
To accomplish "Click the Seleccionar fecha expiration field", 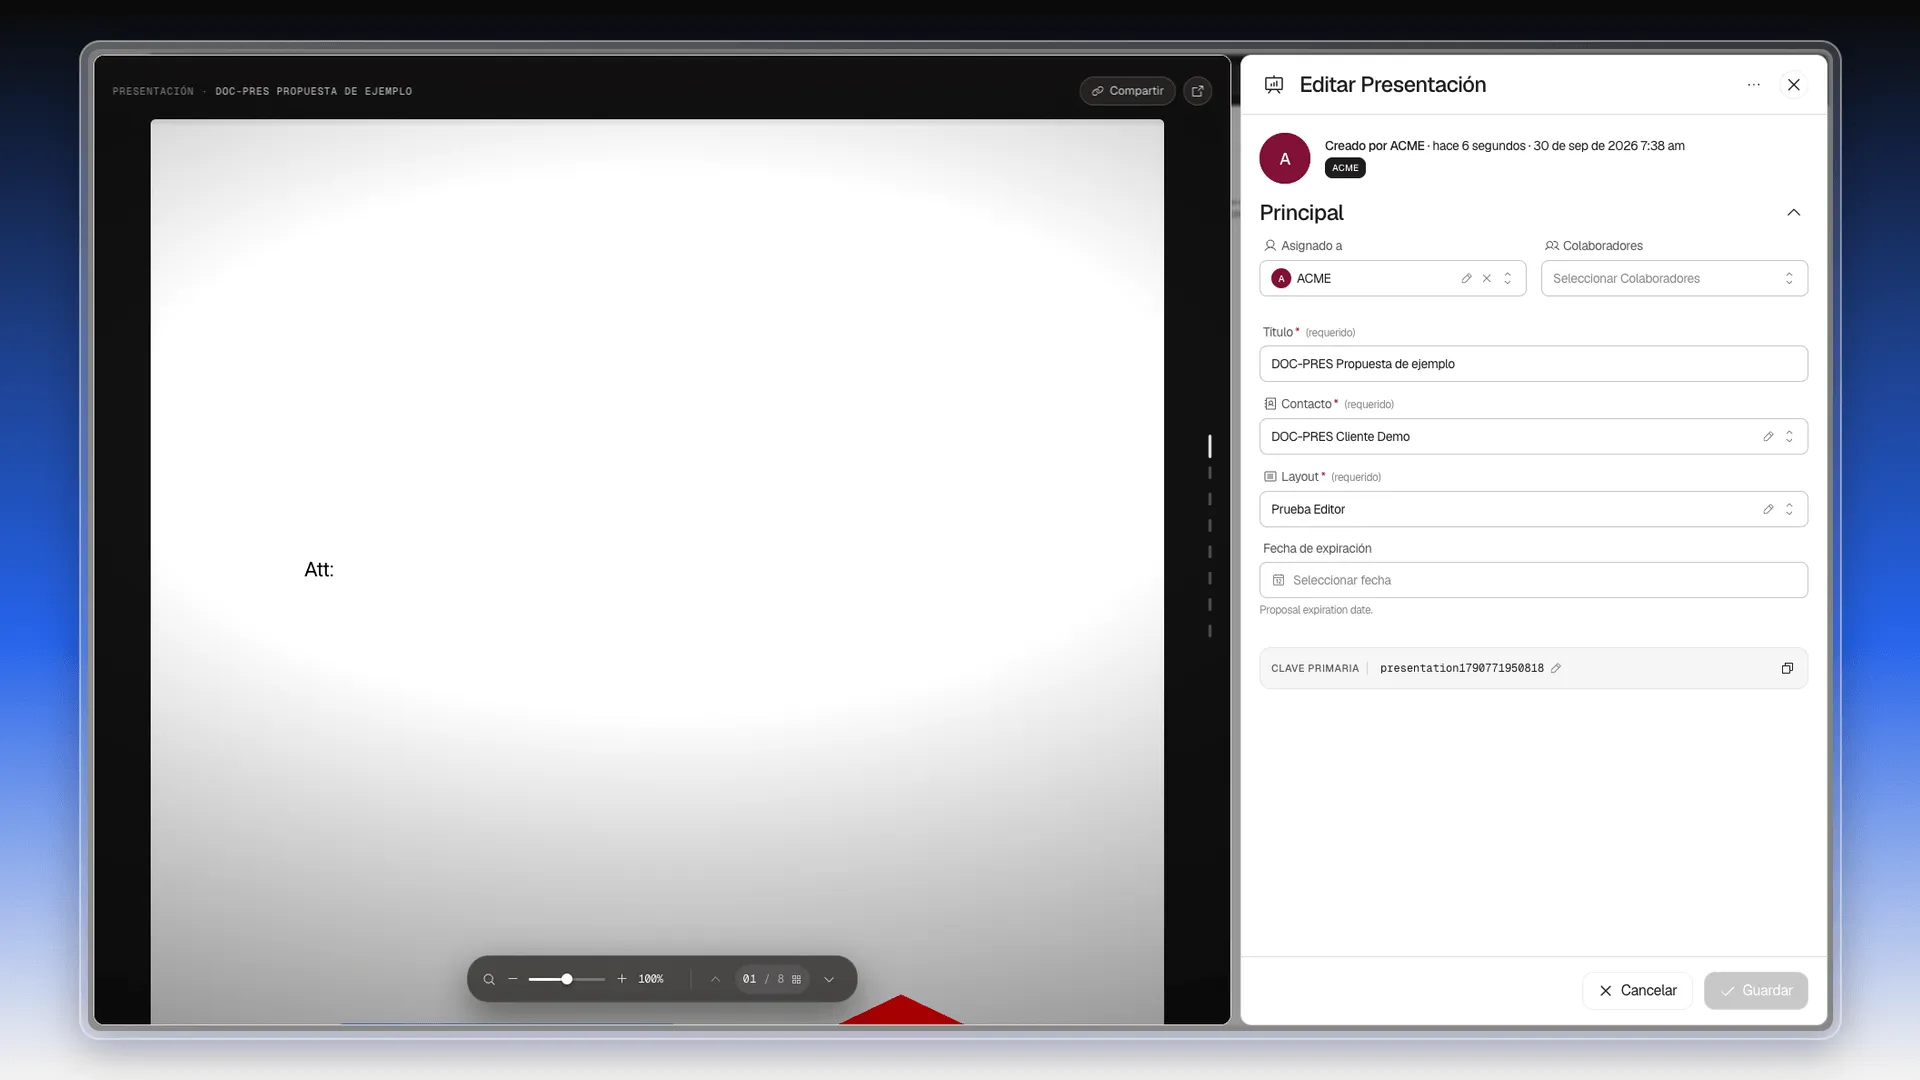I will tap(1533, 580).
